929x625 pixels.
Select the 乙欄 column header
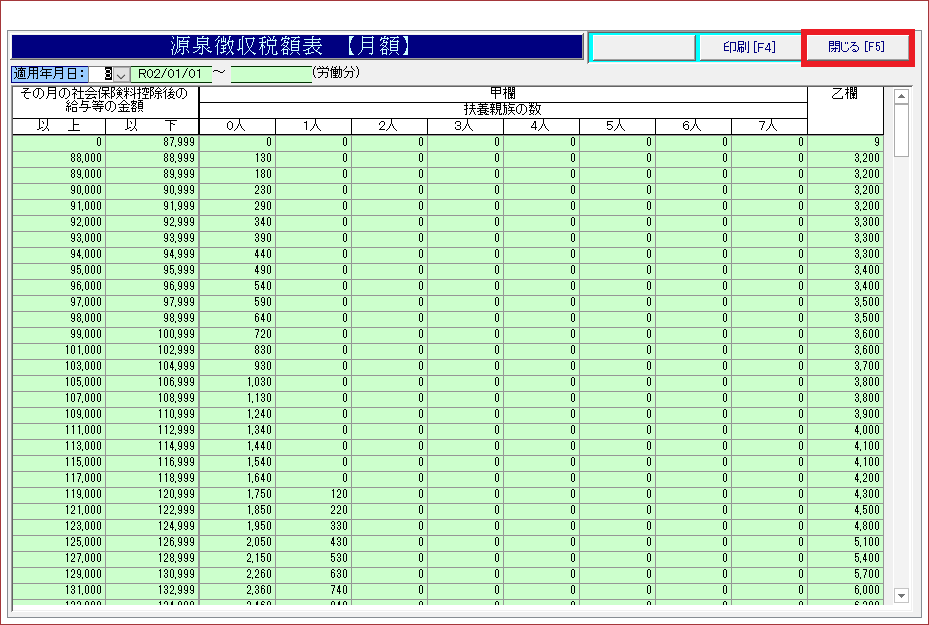[845, 94]
